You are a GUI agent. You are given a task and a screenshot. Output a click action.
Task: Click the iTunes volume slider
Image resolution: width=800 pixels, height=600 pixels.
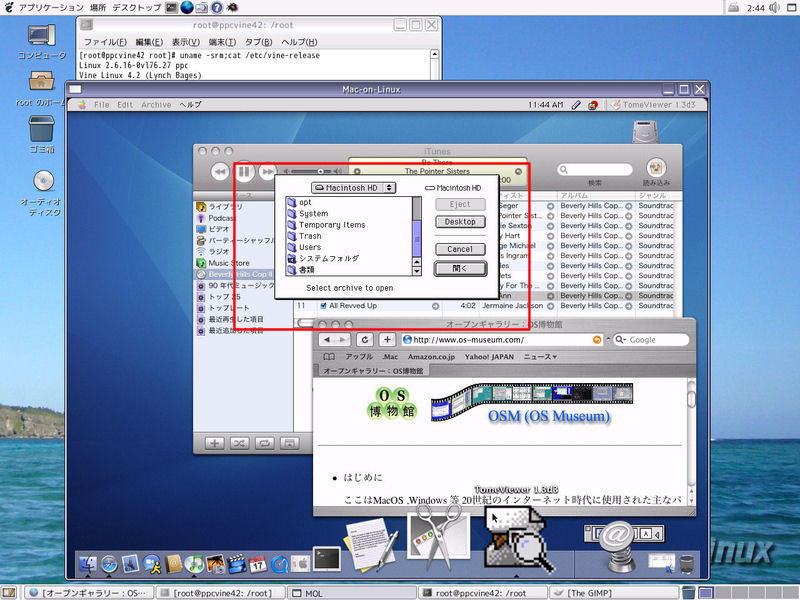click(313, 171)
